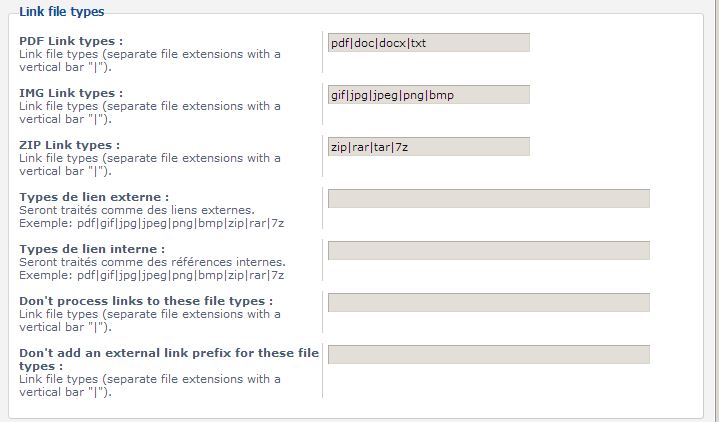
Task: Click "Don't add an external link prefix" label
Action: point(169,353)
